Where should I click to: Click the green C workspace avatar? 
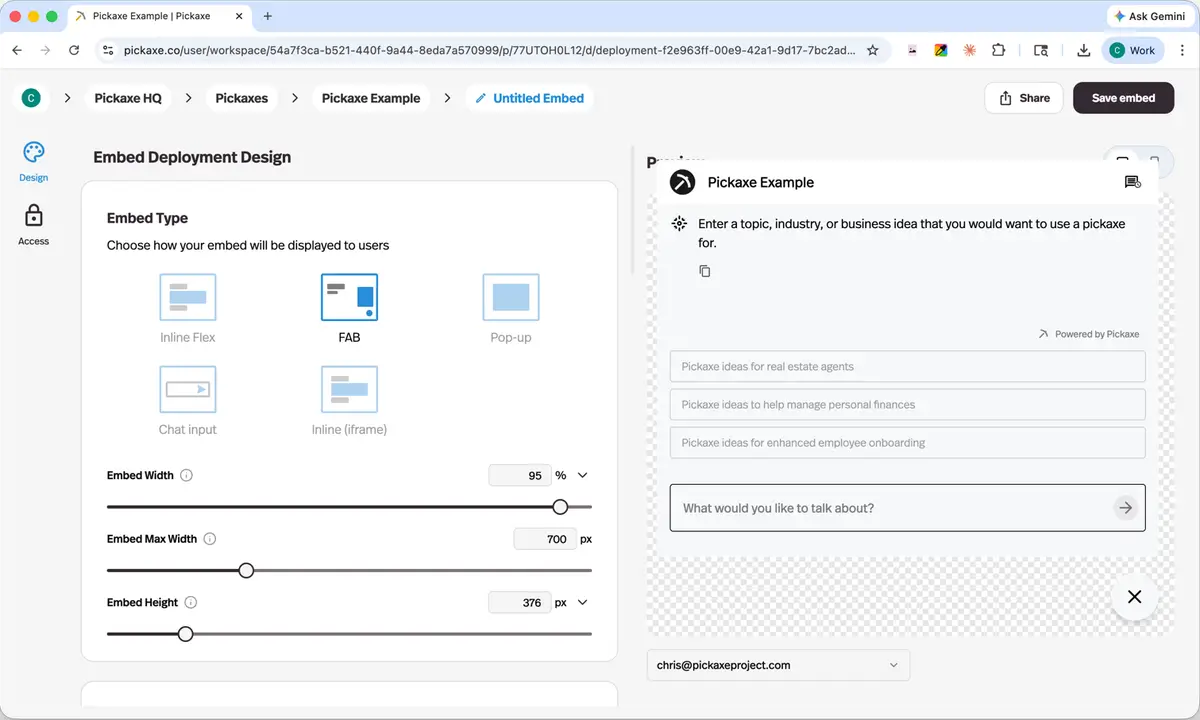pyautogui.click(x=31, y=98)
